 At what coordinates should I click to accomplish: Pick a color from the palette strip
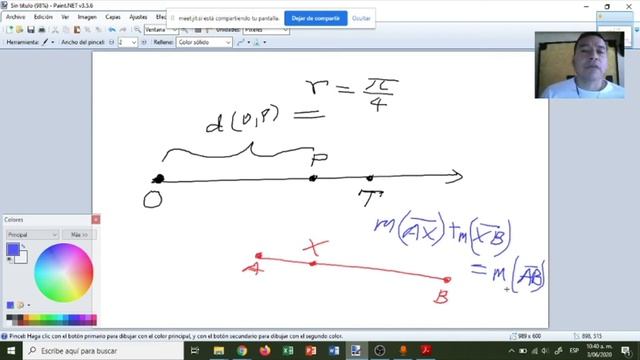tap(51, 320)
